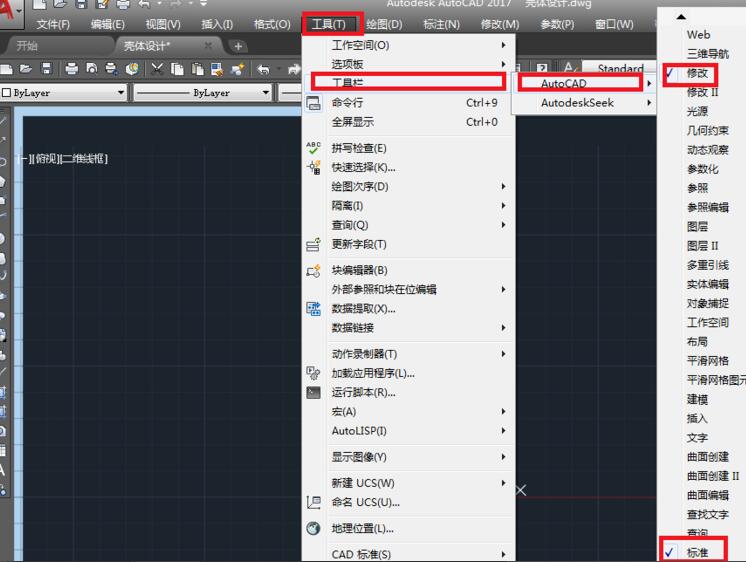Click the Save icon in standard toolbar
746x562 pixels.
tap(46, 69)
